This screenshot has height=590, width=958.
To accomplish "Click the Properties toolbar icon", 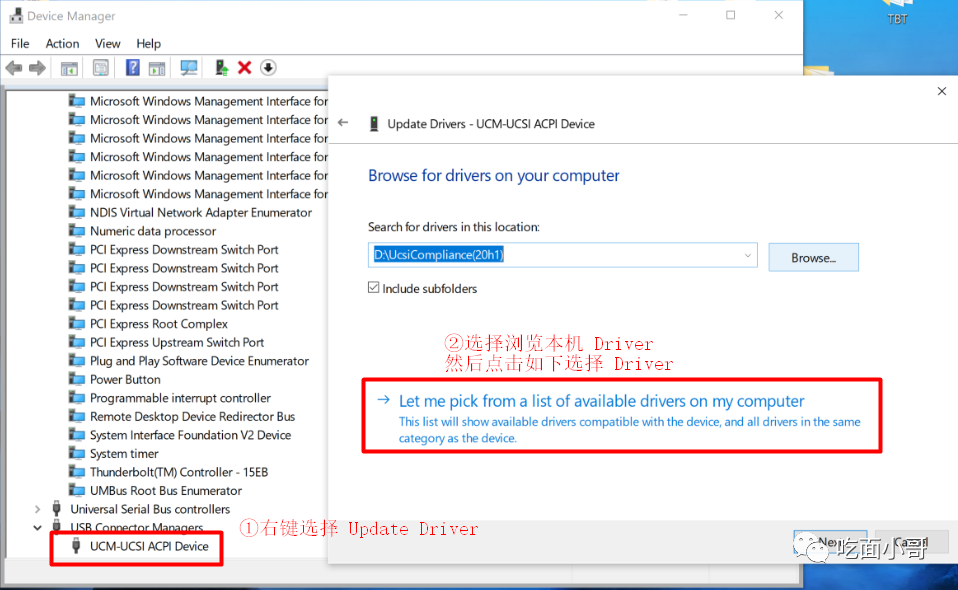I will pos(101,68).
